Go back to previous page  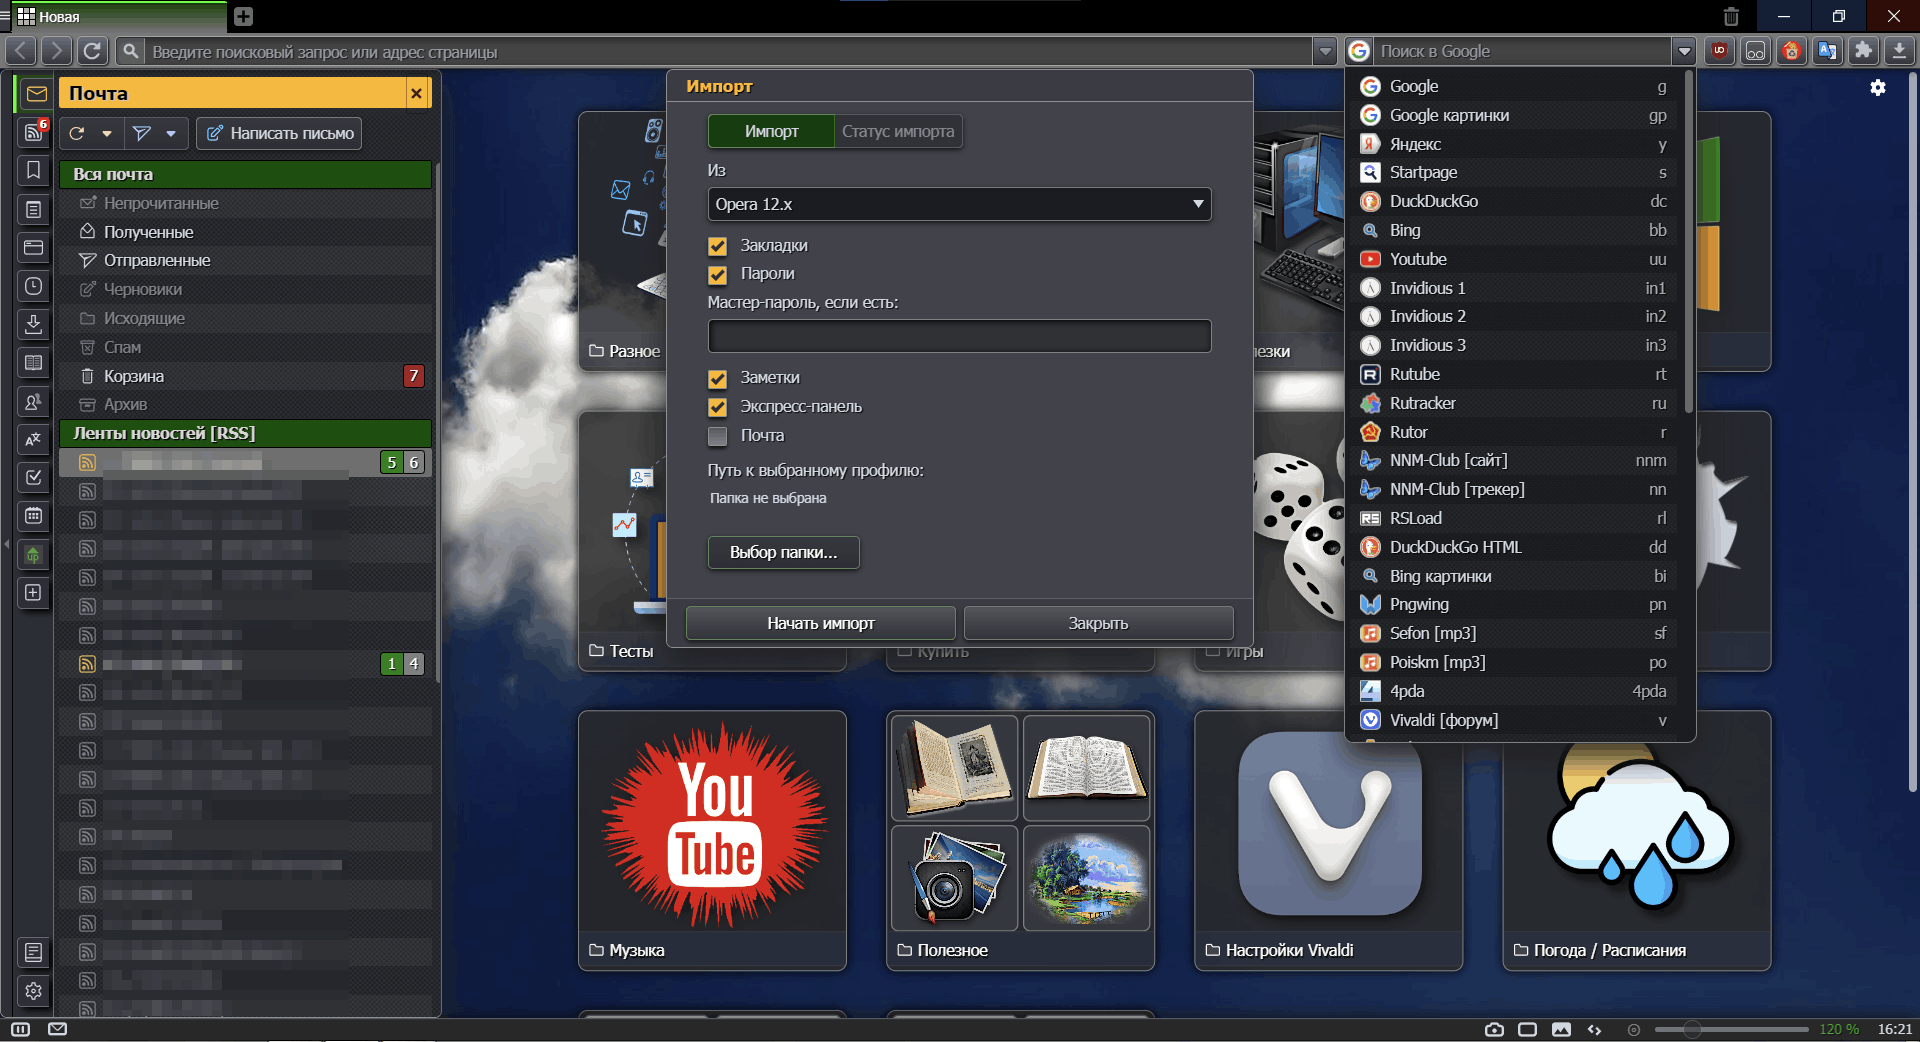click(22, 51)
